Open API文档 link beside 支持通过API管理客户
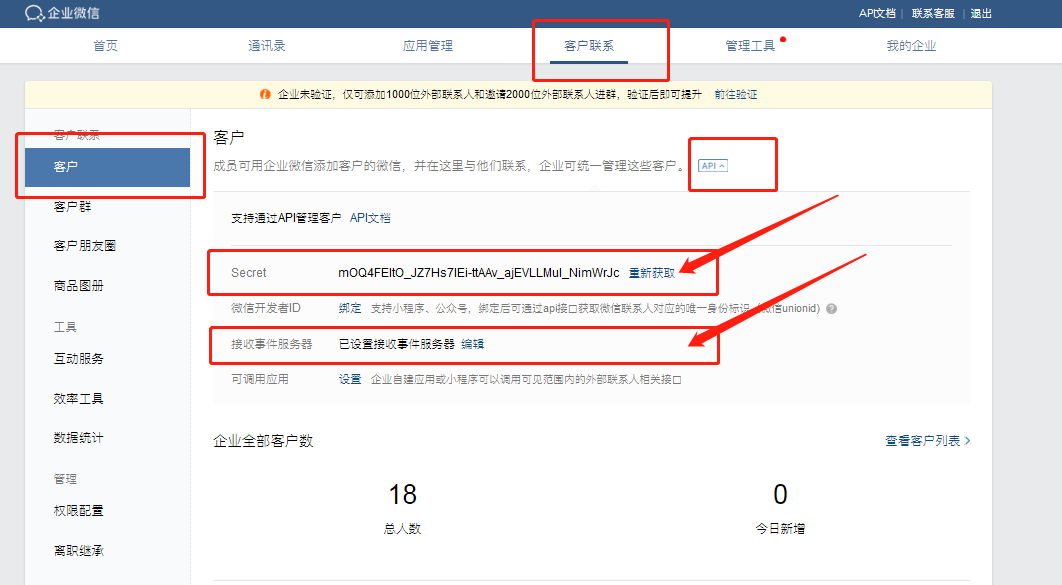The image size is (1062, 585). [370, 218]
